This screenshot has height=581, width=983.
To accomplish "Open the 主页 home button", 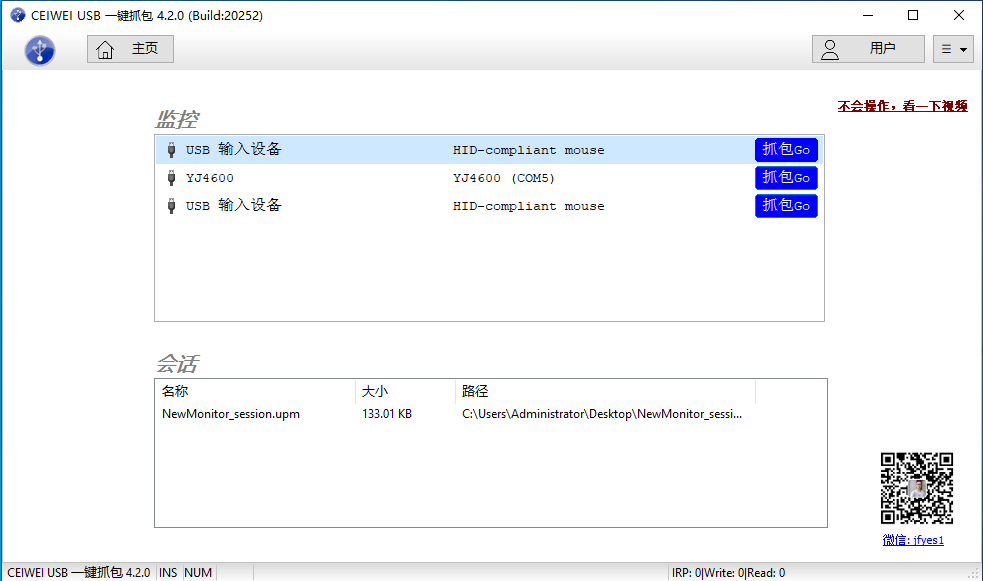I will 130,49.
